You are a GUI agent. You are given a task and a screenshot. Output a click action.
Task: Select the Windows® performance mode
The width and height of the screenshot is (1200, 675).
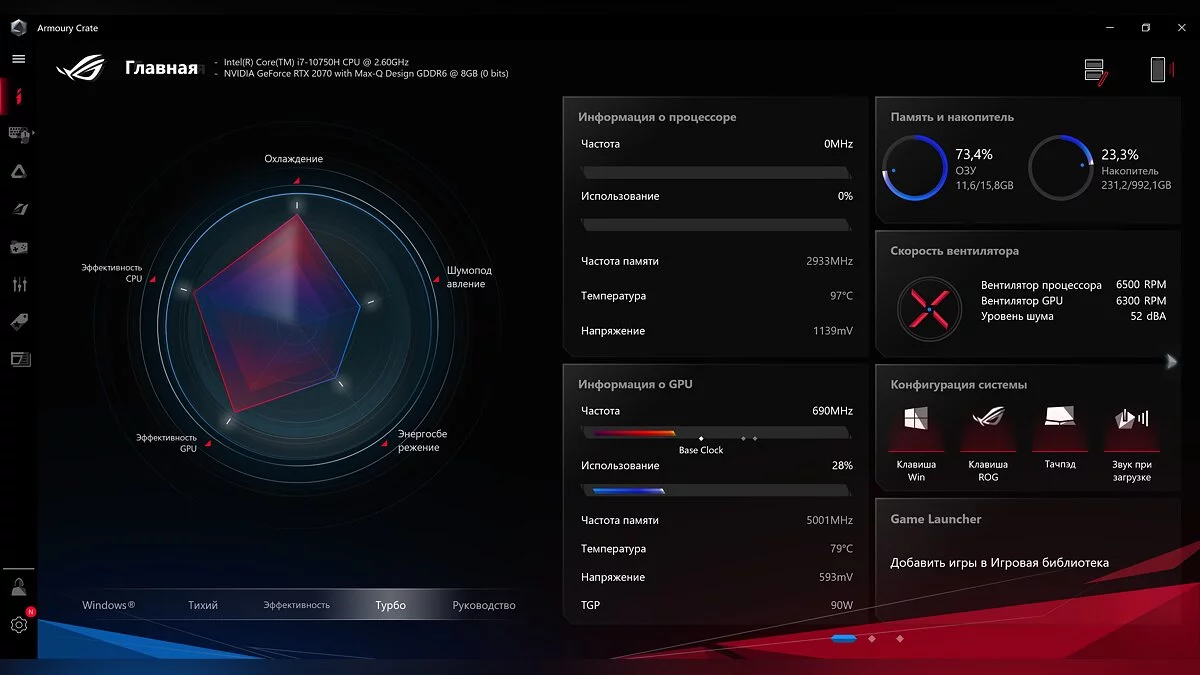point(108,605)
